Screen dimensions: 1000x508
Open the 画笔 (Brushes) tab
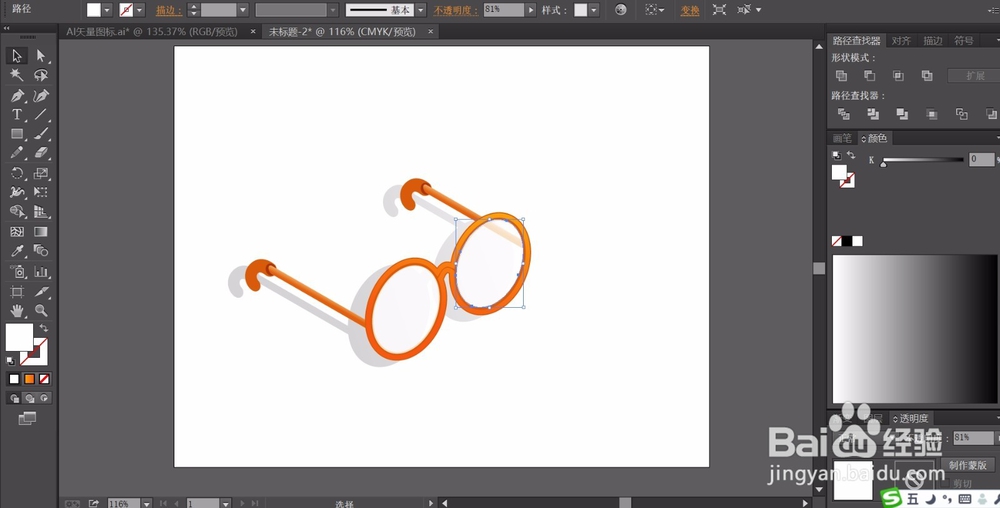(x=842, y=138)
